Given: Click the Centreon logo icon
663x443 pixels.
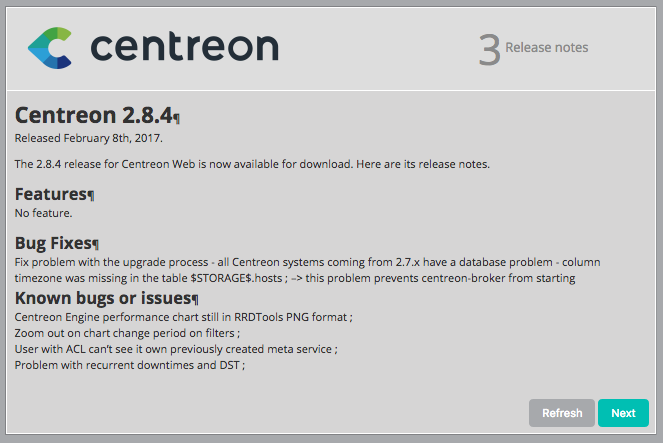Looking at the screenshot, I should (51, 48).
